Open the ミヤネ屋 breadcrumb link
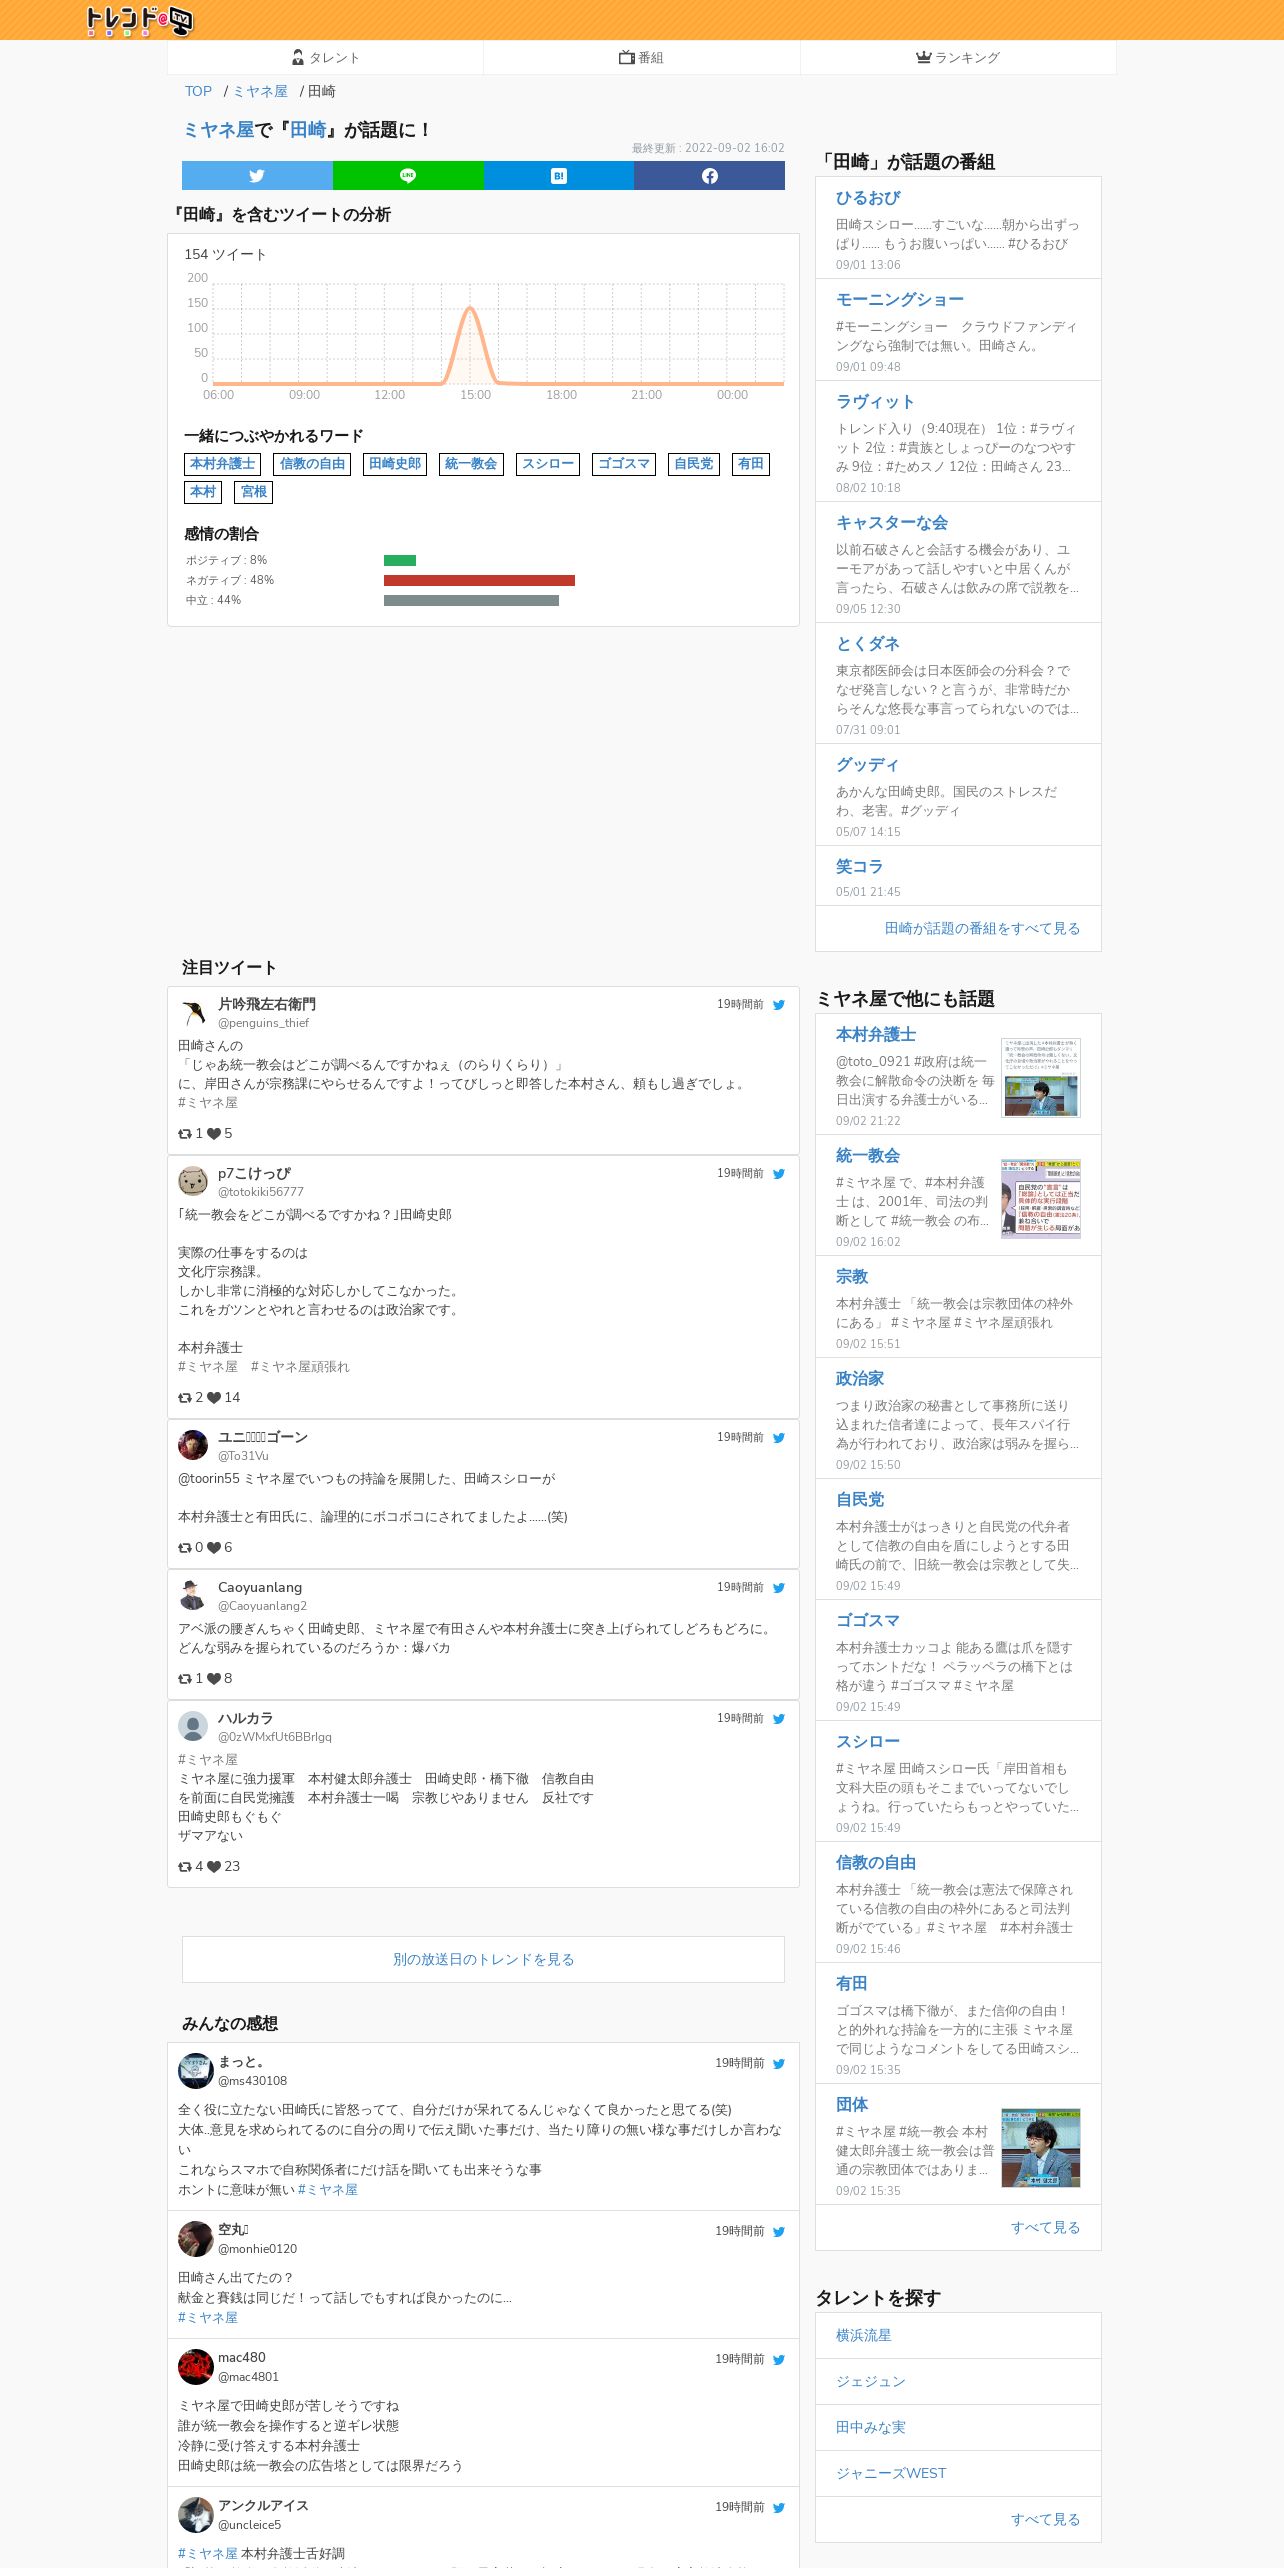Viewport: 1284px width, 2568px height. click(260, 91)
